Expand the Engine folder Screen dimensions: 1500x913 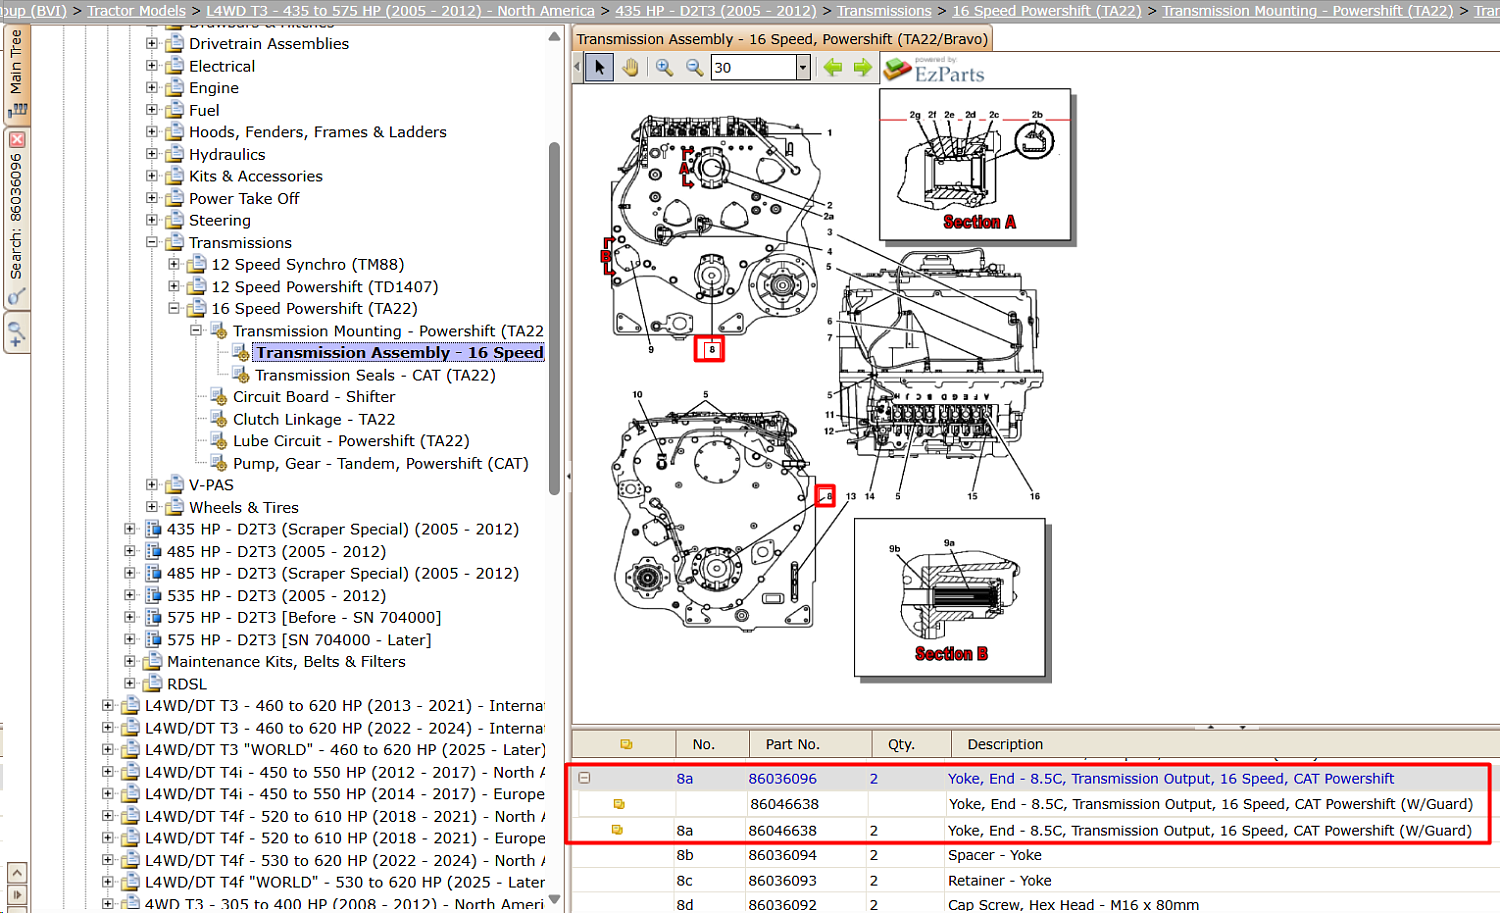(x=152, y=88)
